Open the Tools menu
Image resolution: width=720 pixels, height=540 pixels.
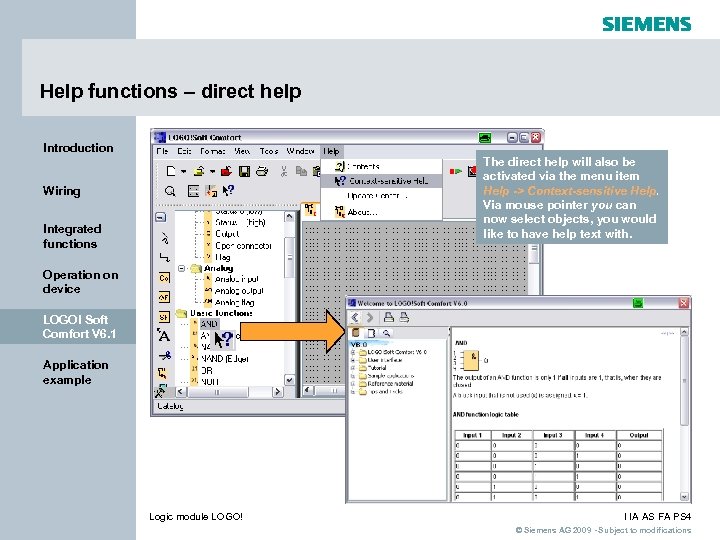click(269, 151)
